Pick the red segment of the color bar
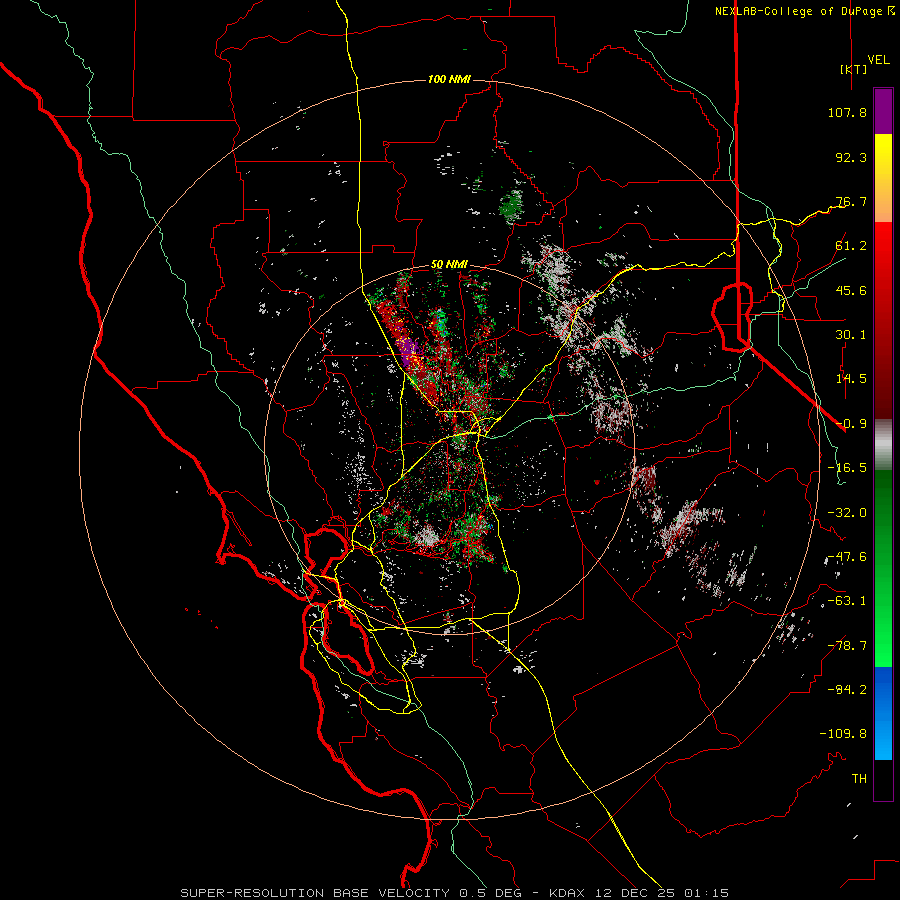 [883, 320]
